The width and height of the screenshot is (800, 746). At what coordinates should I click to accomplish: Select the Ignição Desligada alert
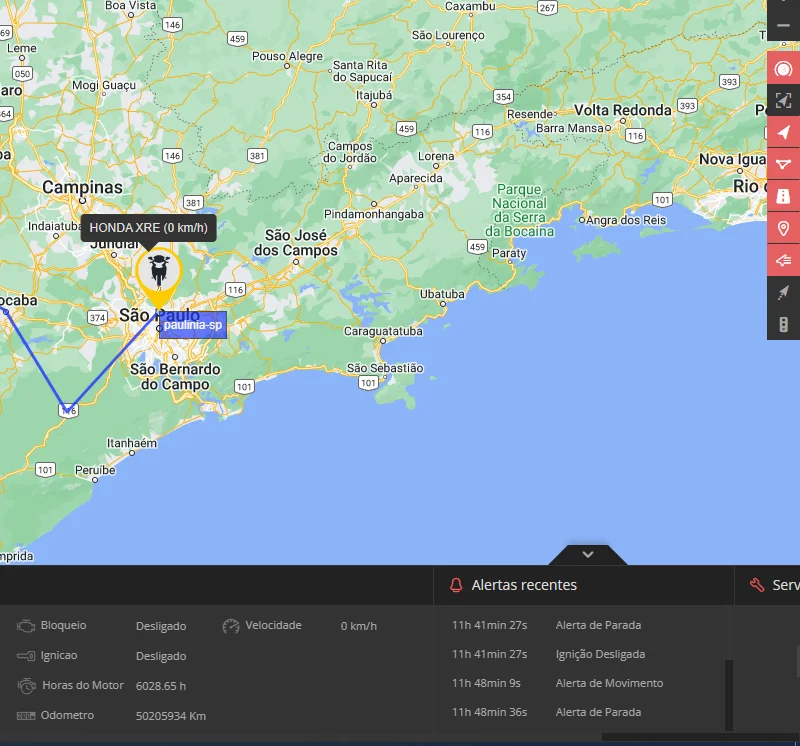[x=600, y=654]
